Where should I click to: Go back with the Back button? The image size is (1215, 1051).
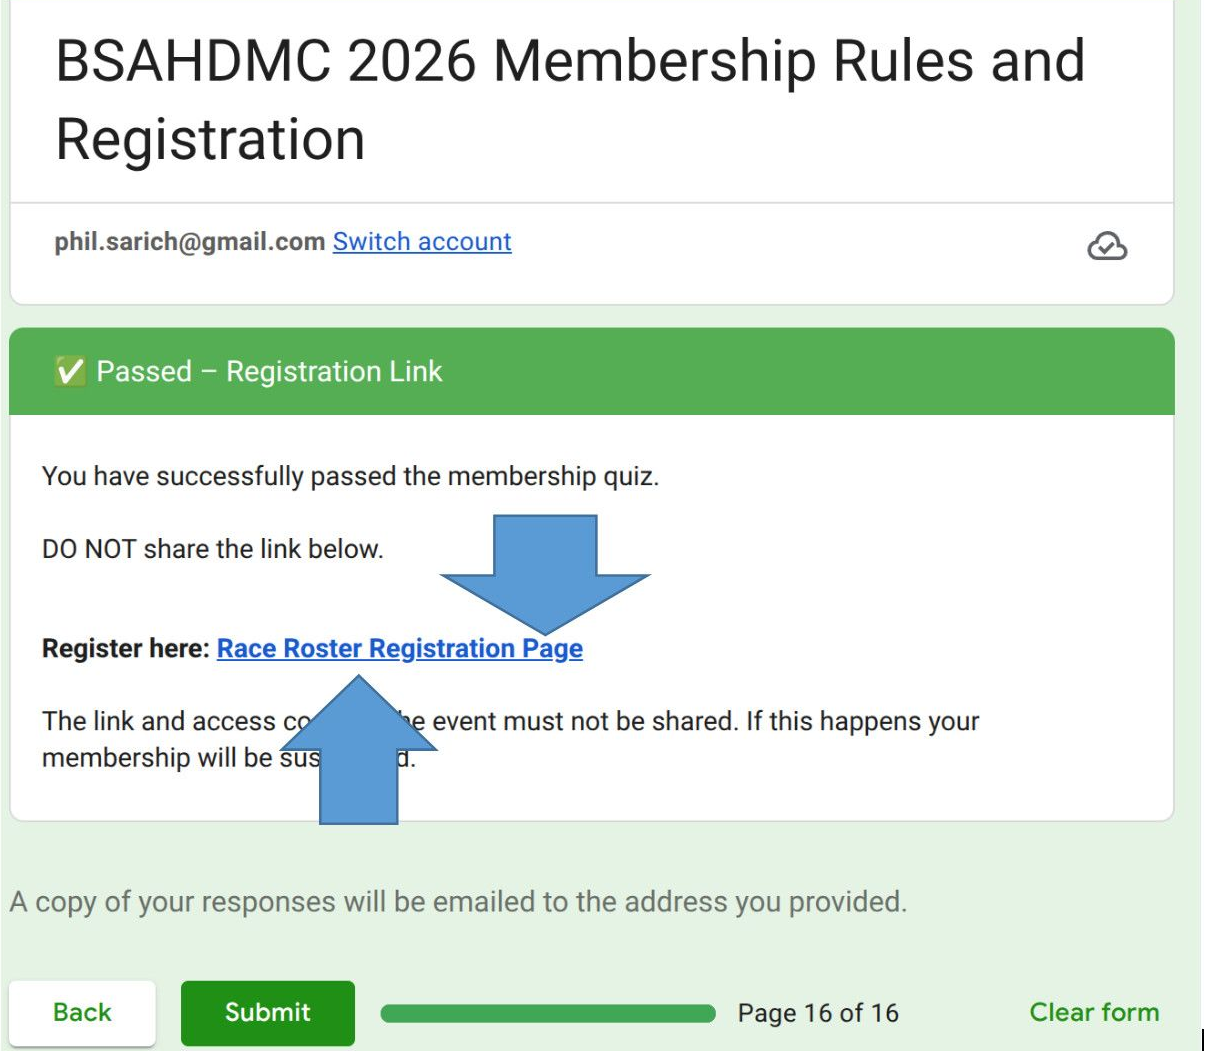(x=82, y=1012)
